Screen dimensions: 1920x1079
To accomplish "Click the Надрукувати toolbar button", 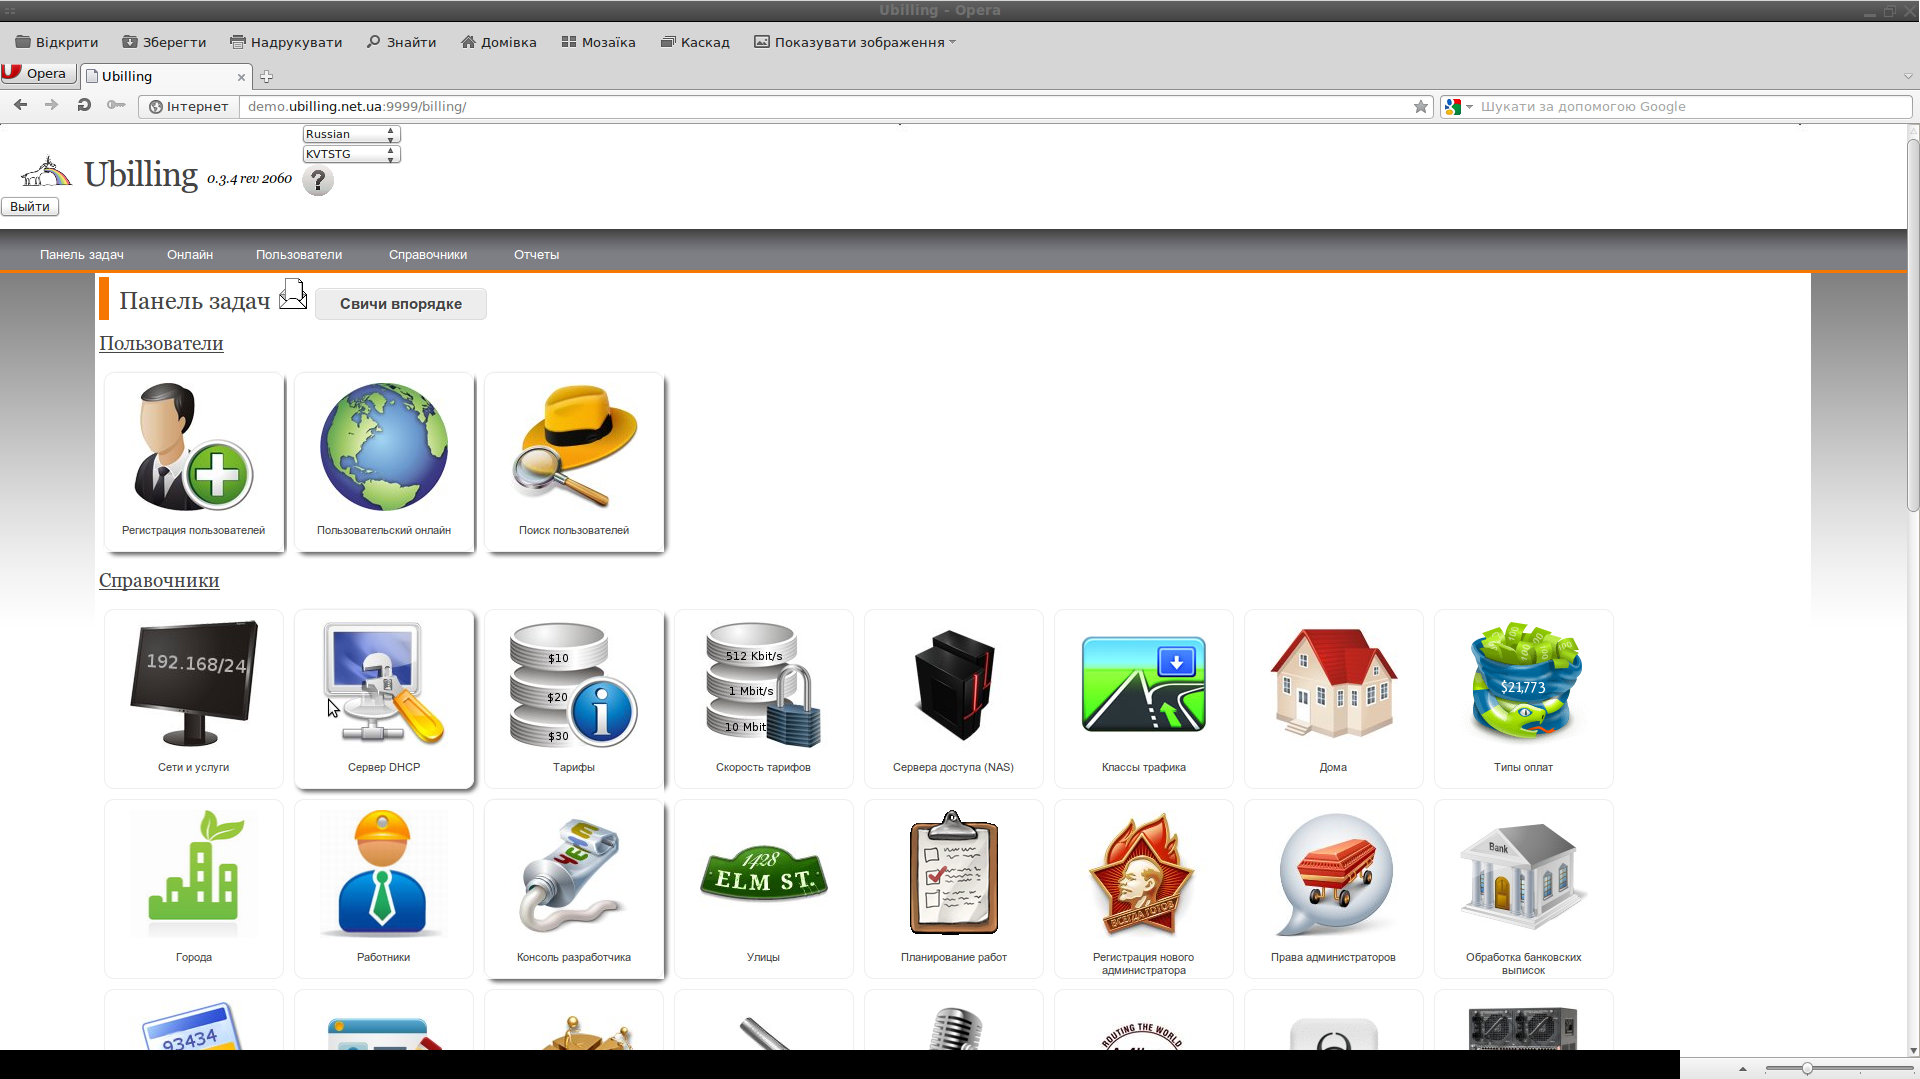I will tap(286, 42).
